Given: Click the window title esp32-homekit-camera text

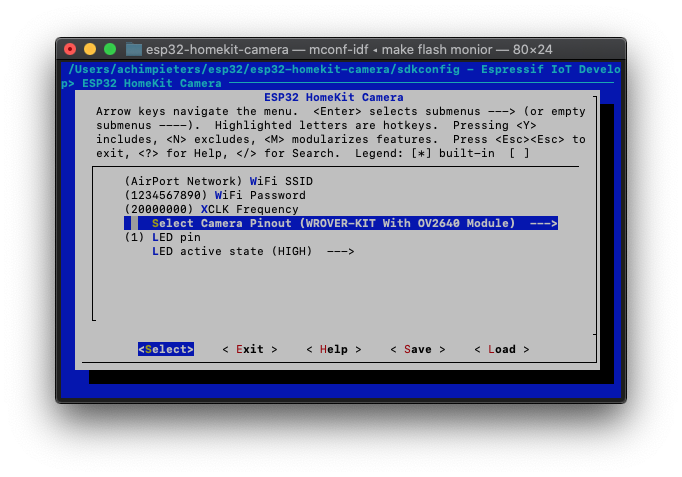Looking at the screenshot, I should click(217, 50).
